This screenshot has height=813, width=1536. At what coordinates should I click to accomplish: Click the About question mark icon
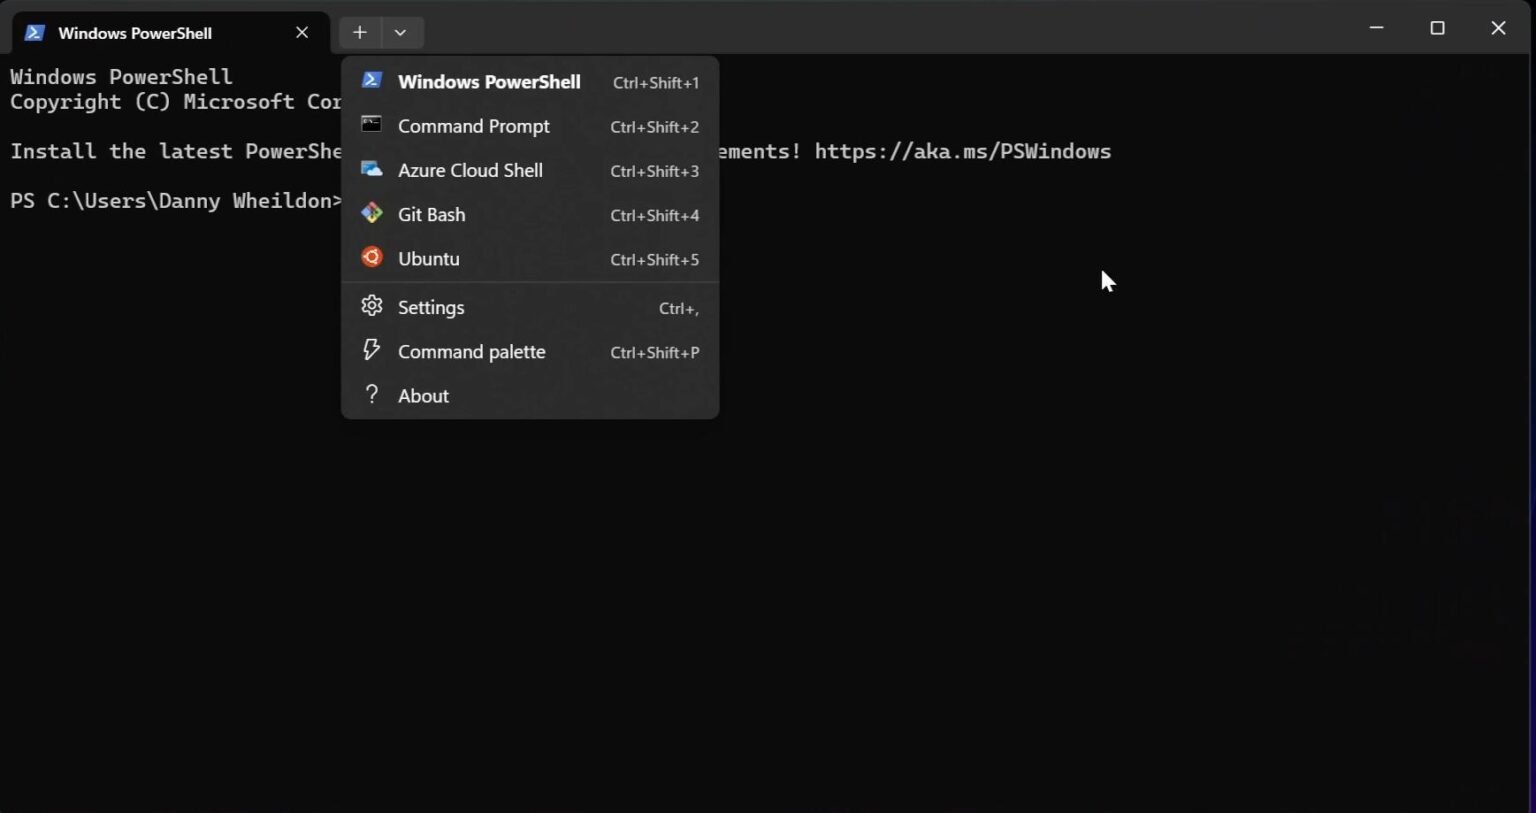[371, 394]
